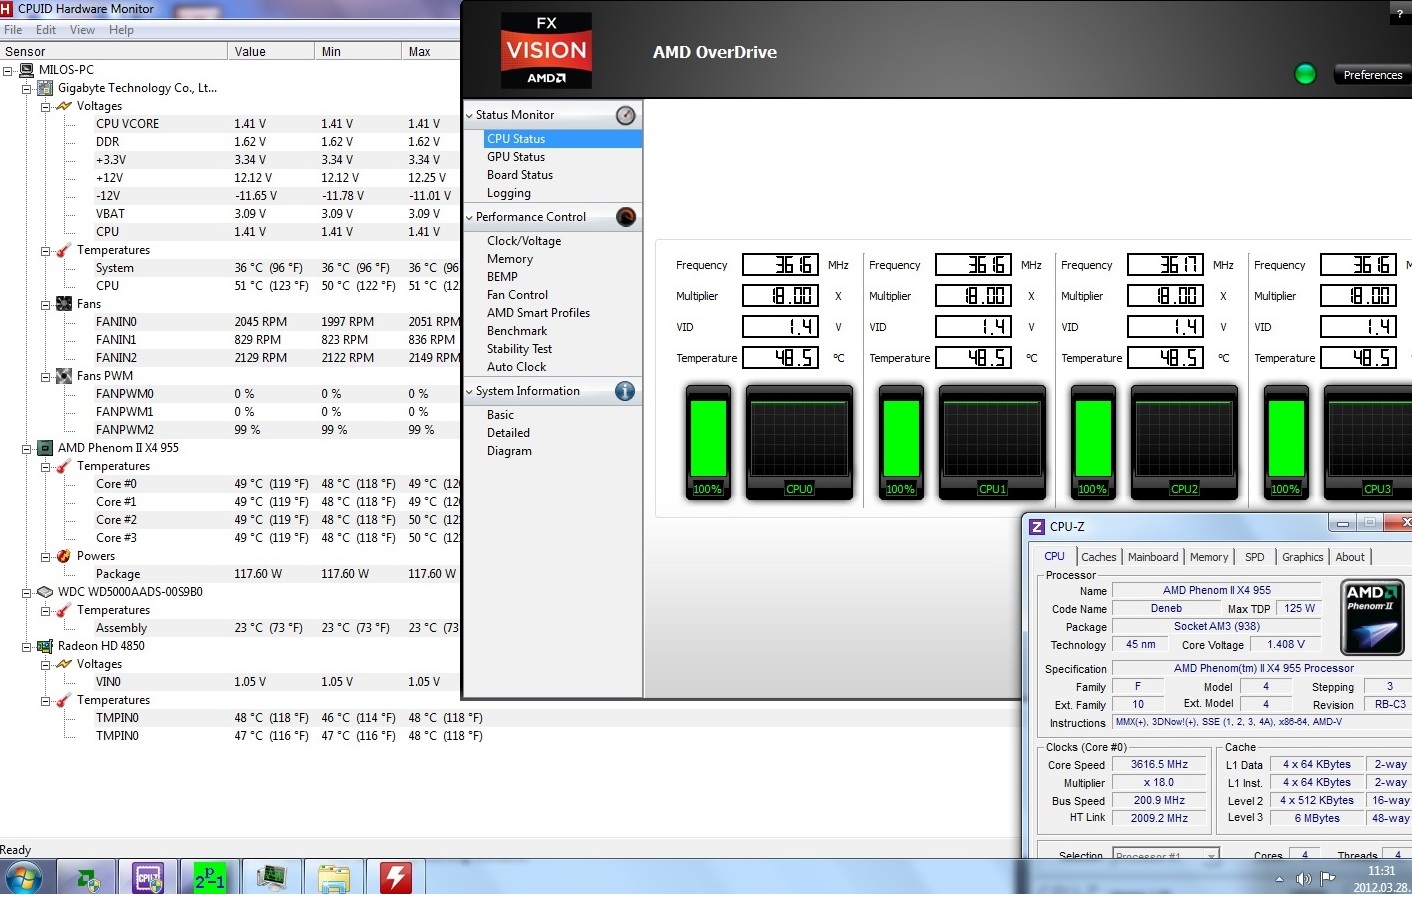
Task: Click the Fans icon in the sensor tree
Action: click(64, 304)
